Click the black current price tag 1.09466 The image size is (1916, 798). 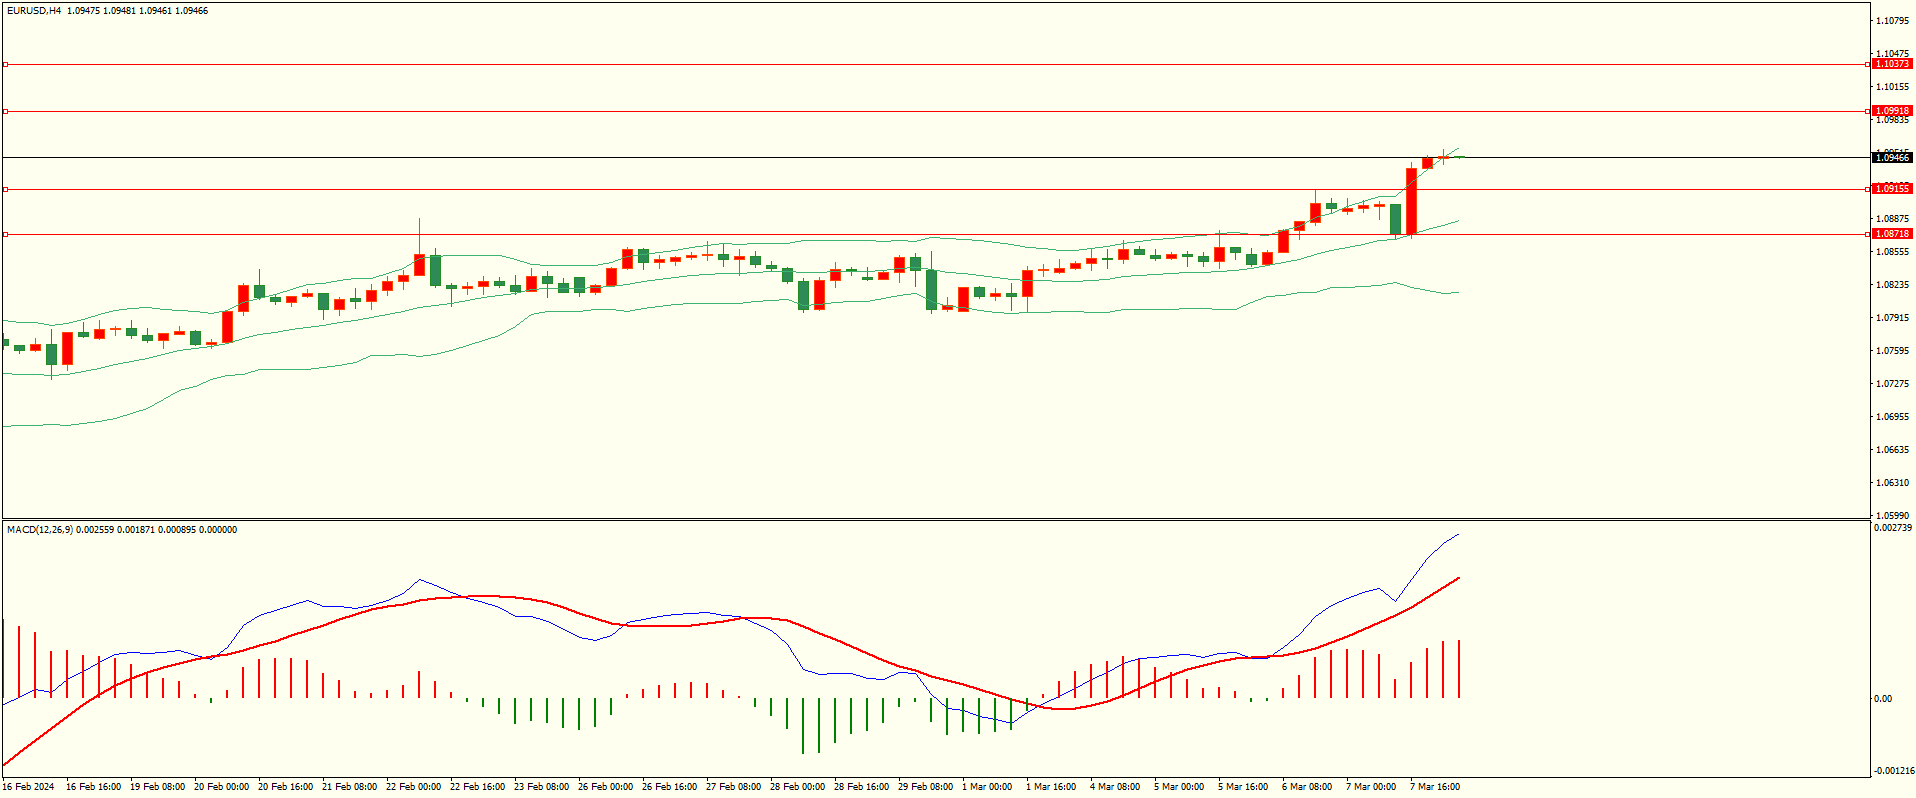[1891, 157]
